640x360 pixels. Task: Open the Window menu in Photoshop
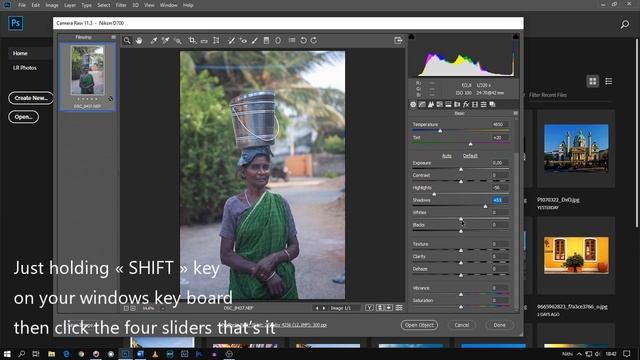tap(168, 5)
